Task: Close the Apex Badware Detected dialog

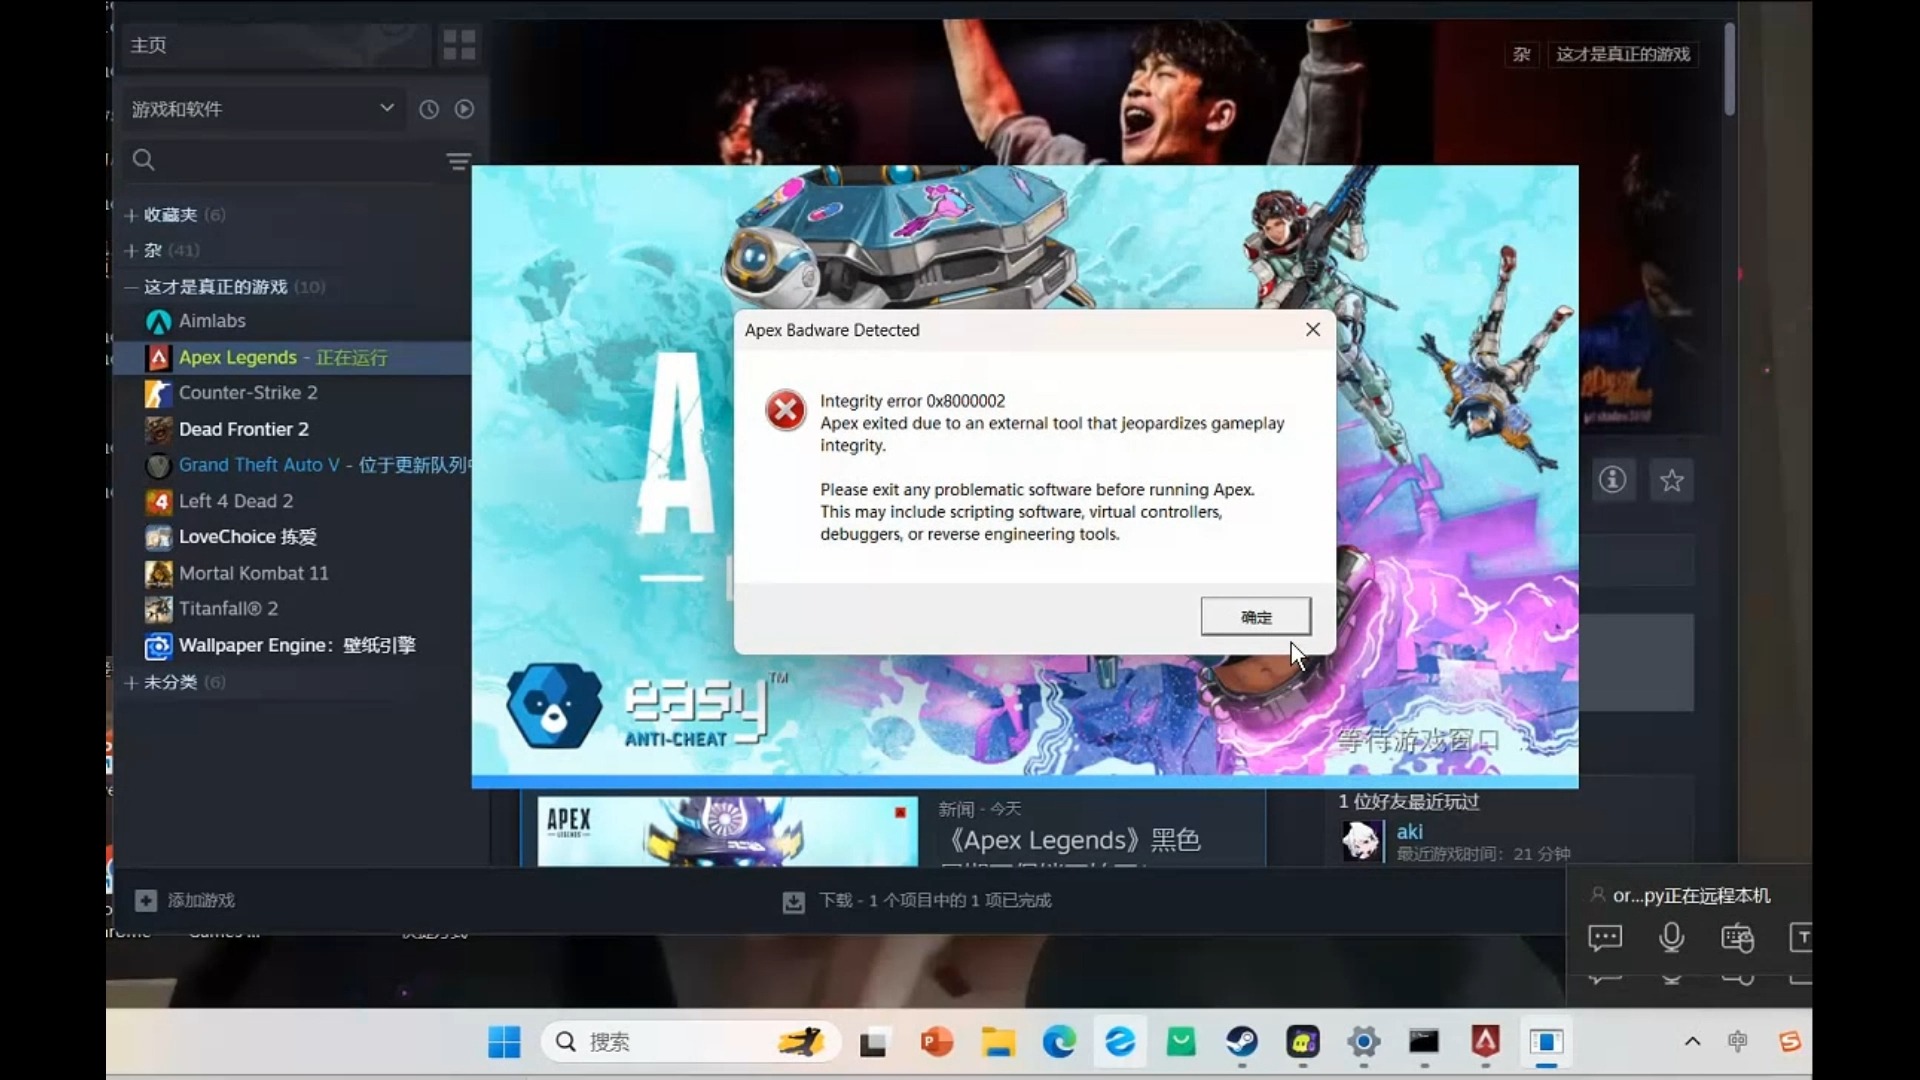Action: click(x=1313, y=330)
